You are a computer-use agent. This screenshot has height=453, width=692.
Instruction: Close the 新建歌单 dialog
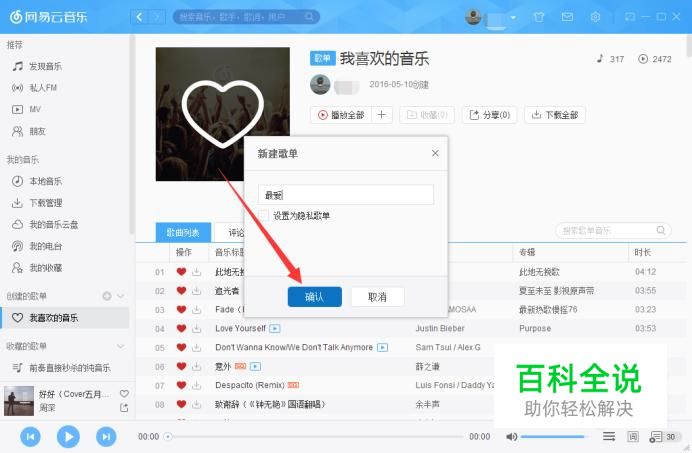[x=435, y=153]
